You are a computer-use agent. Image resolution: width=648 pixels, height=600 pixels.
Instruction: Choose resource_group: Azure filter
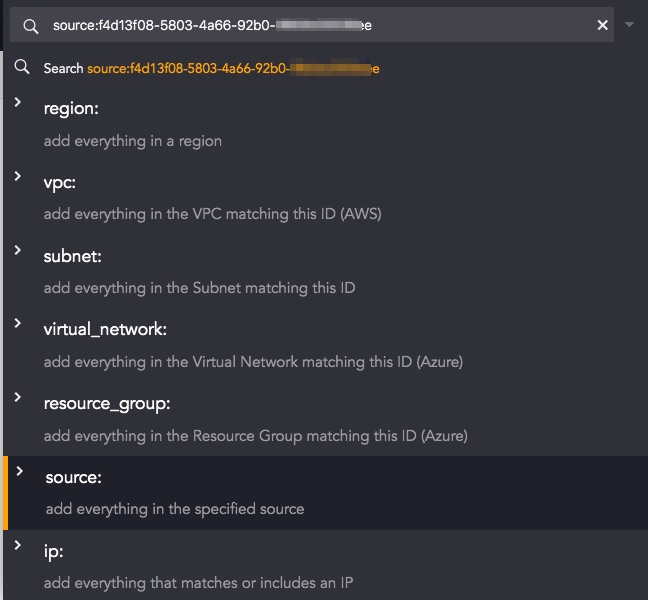(326, 419)
